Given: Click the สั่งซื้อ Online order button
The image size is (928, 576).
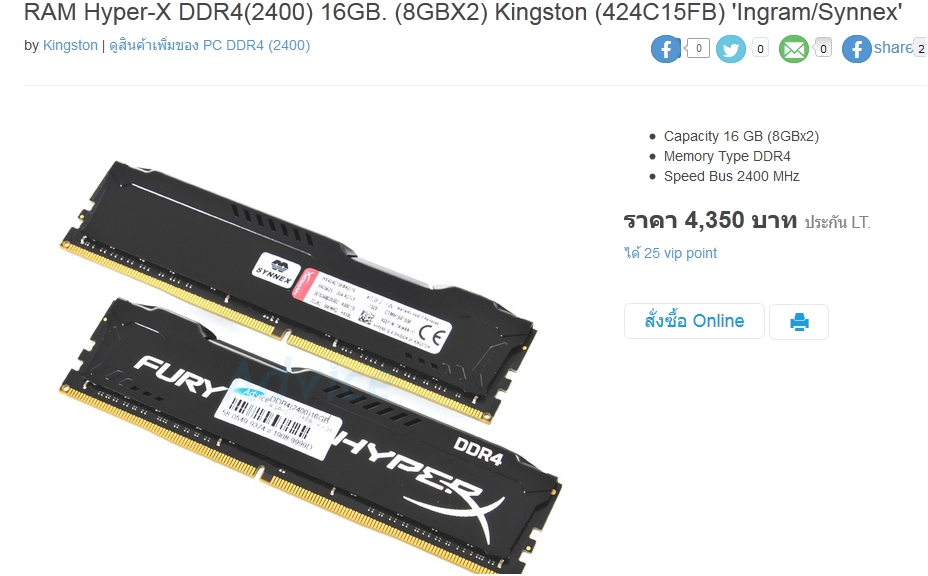Looking at the screenshot, I should click(694, 321).
